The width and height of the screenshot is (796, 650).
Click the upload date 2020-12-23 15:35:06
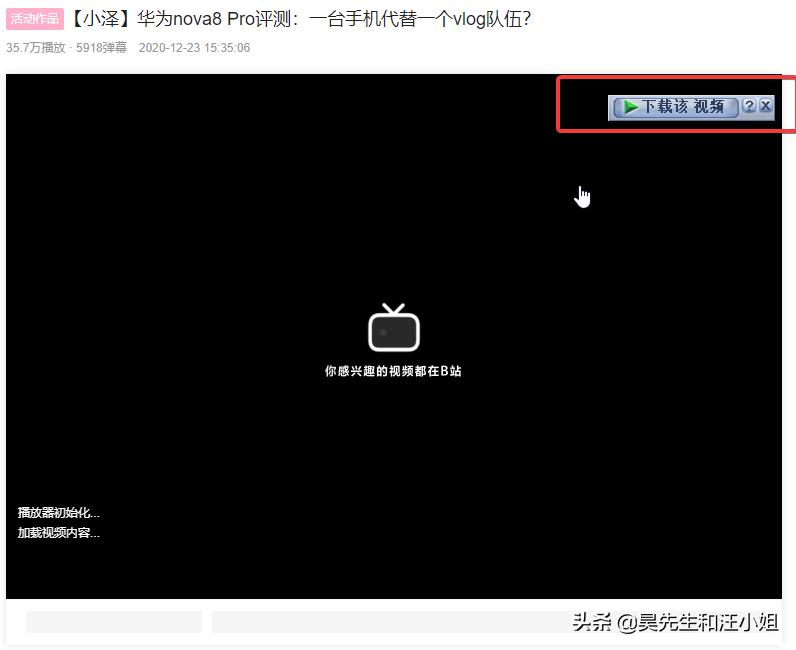194,48
